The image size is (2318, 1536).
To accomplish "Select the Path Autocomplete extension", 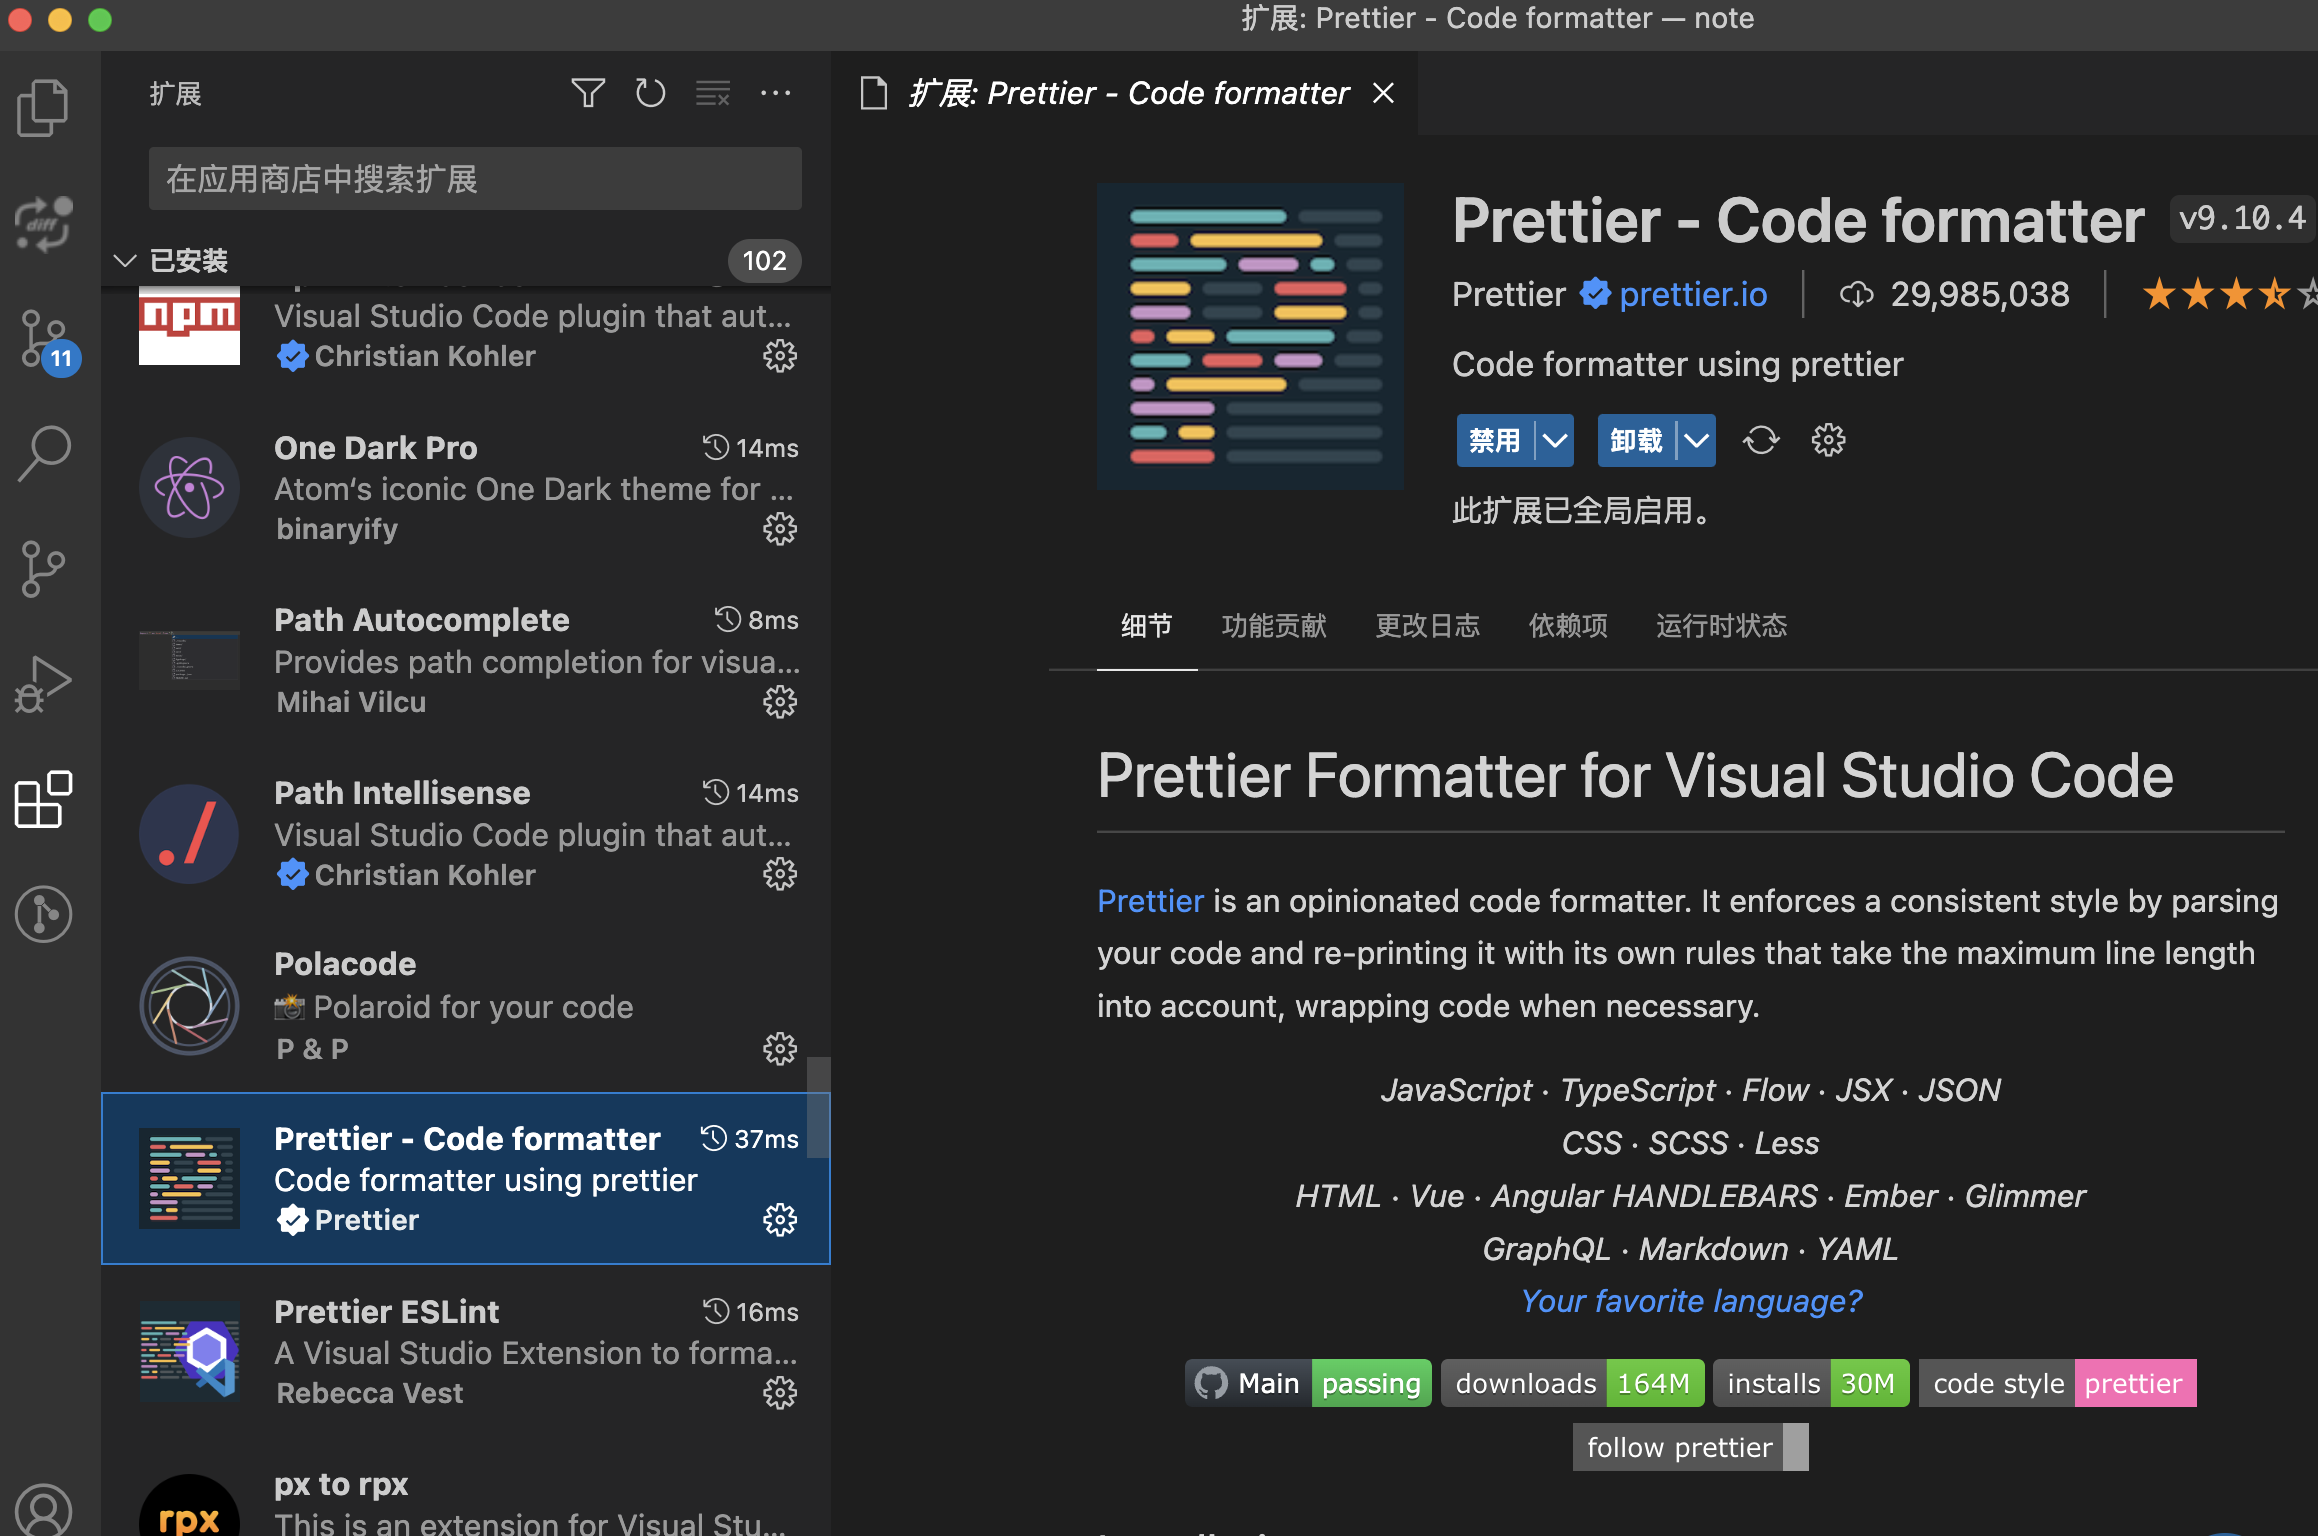I will (466, 661).
